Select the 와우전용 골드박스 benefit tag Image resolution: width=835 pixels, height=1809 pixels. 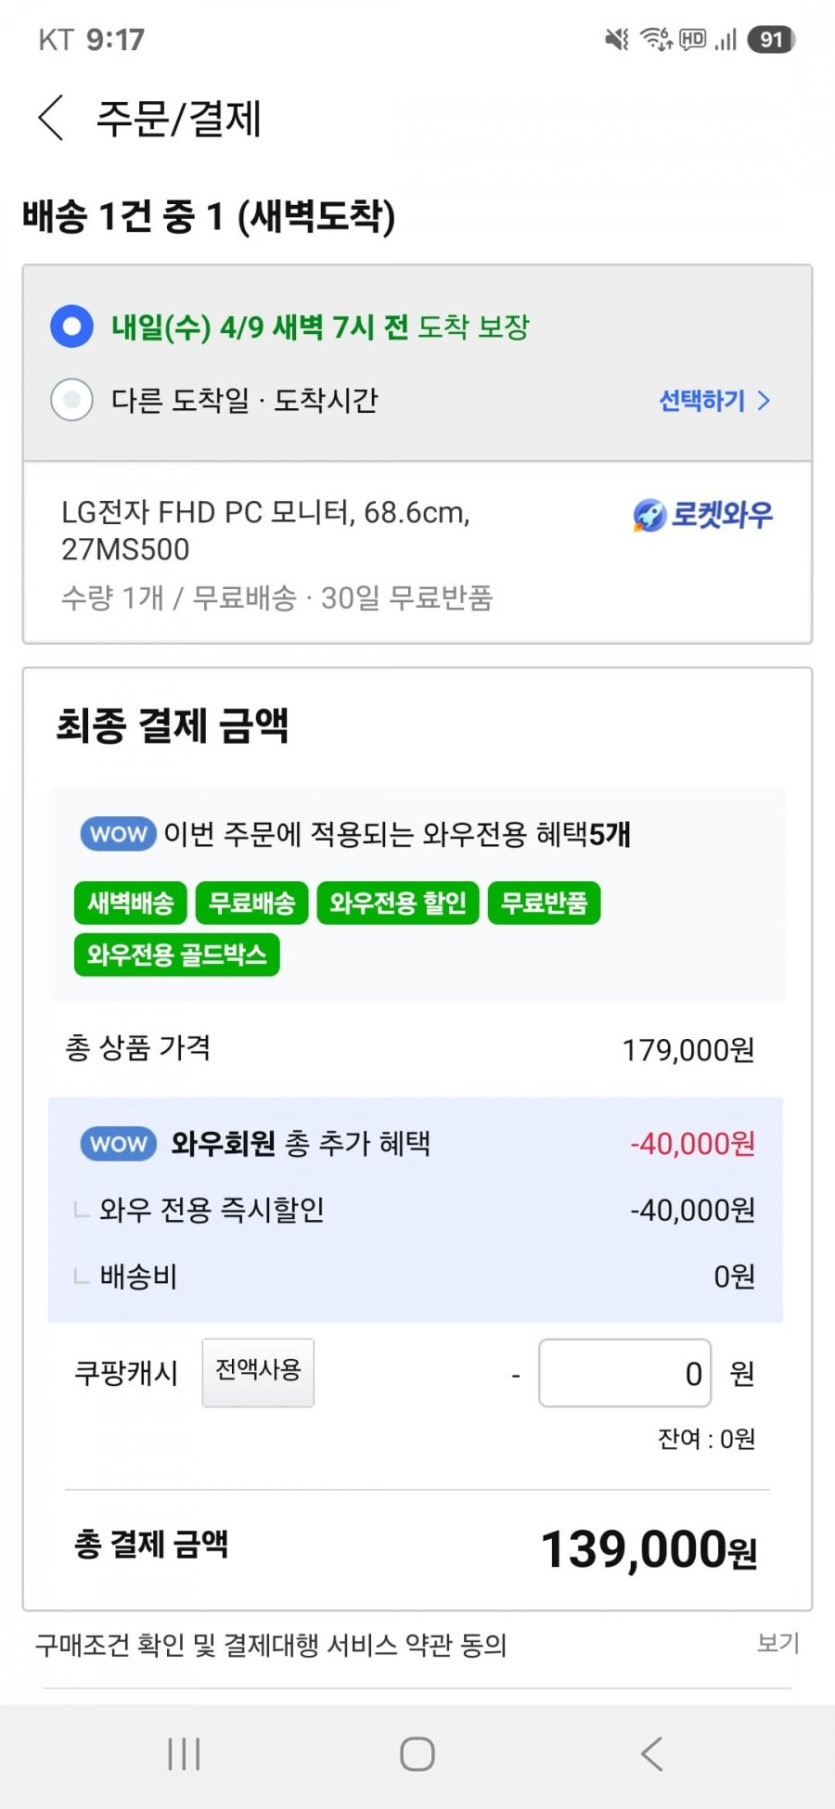pos(177,954)
